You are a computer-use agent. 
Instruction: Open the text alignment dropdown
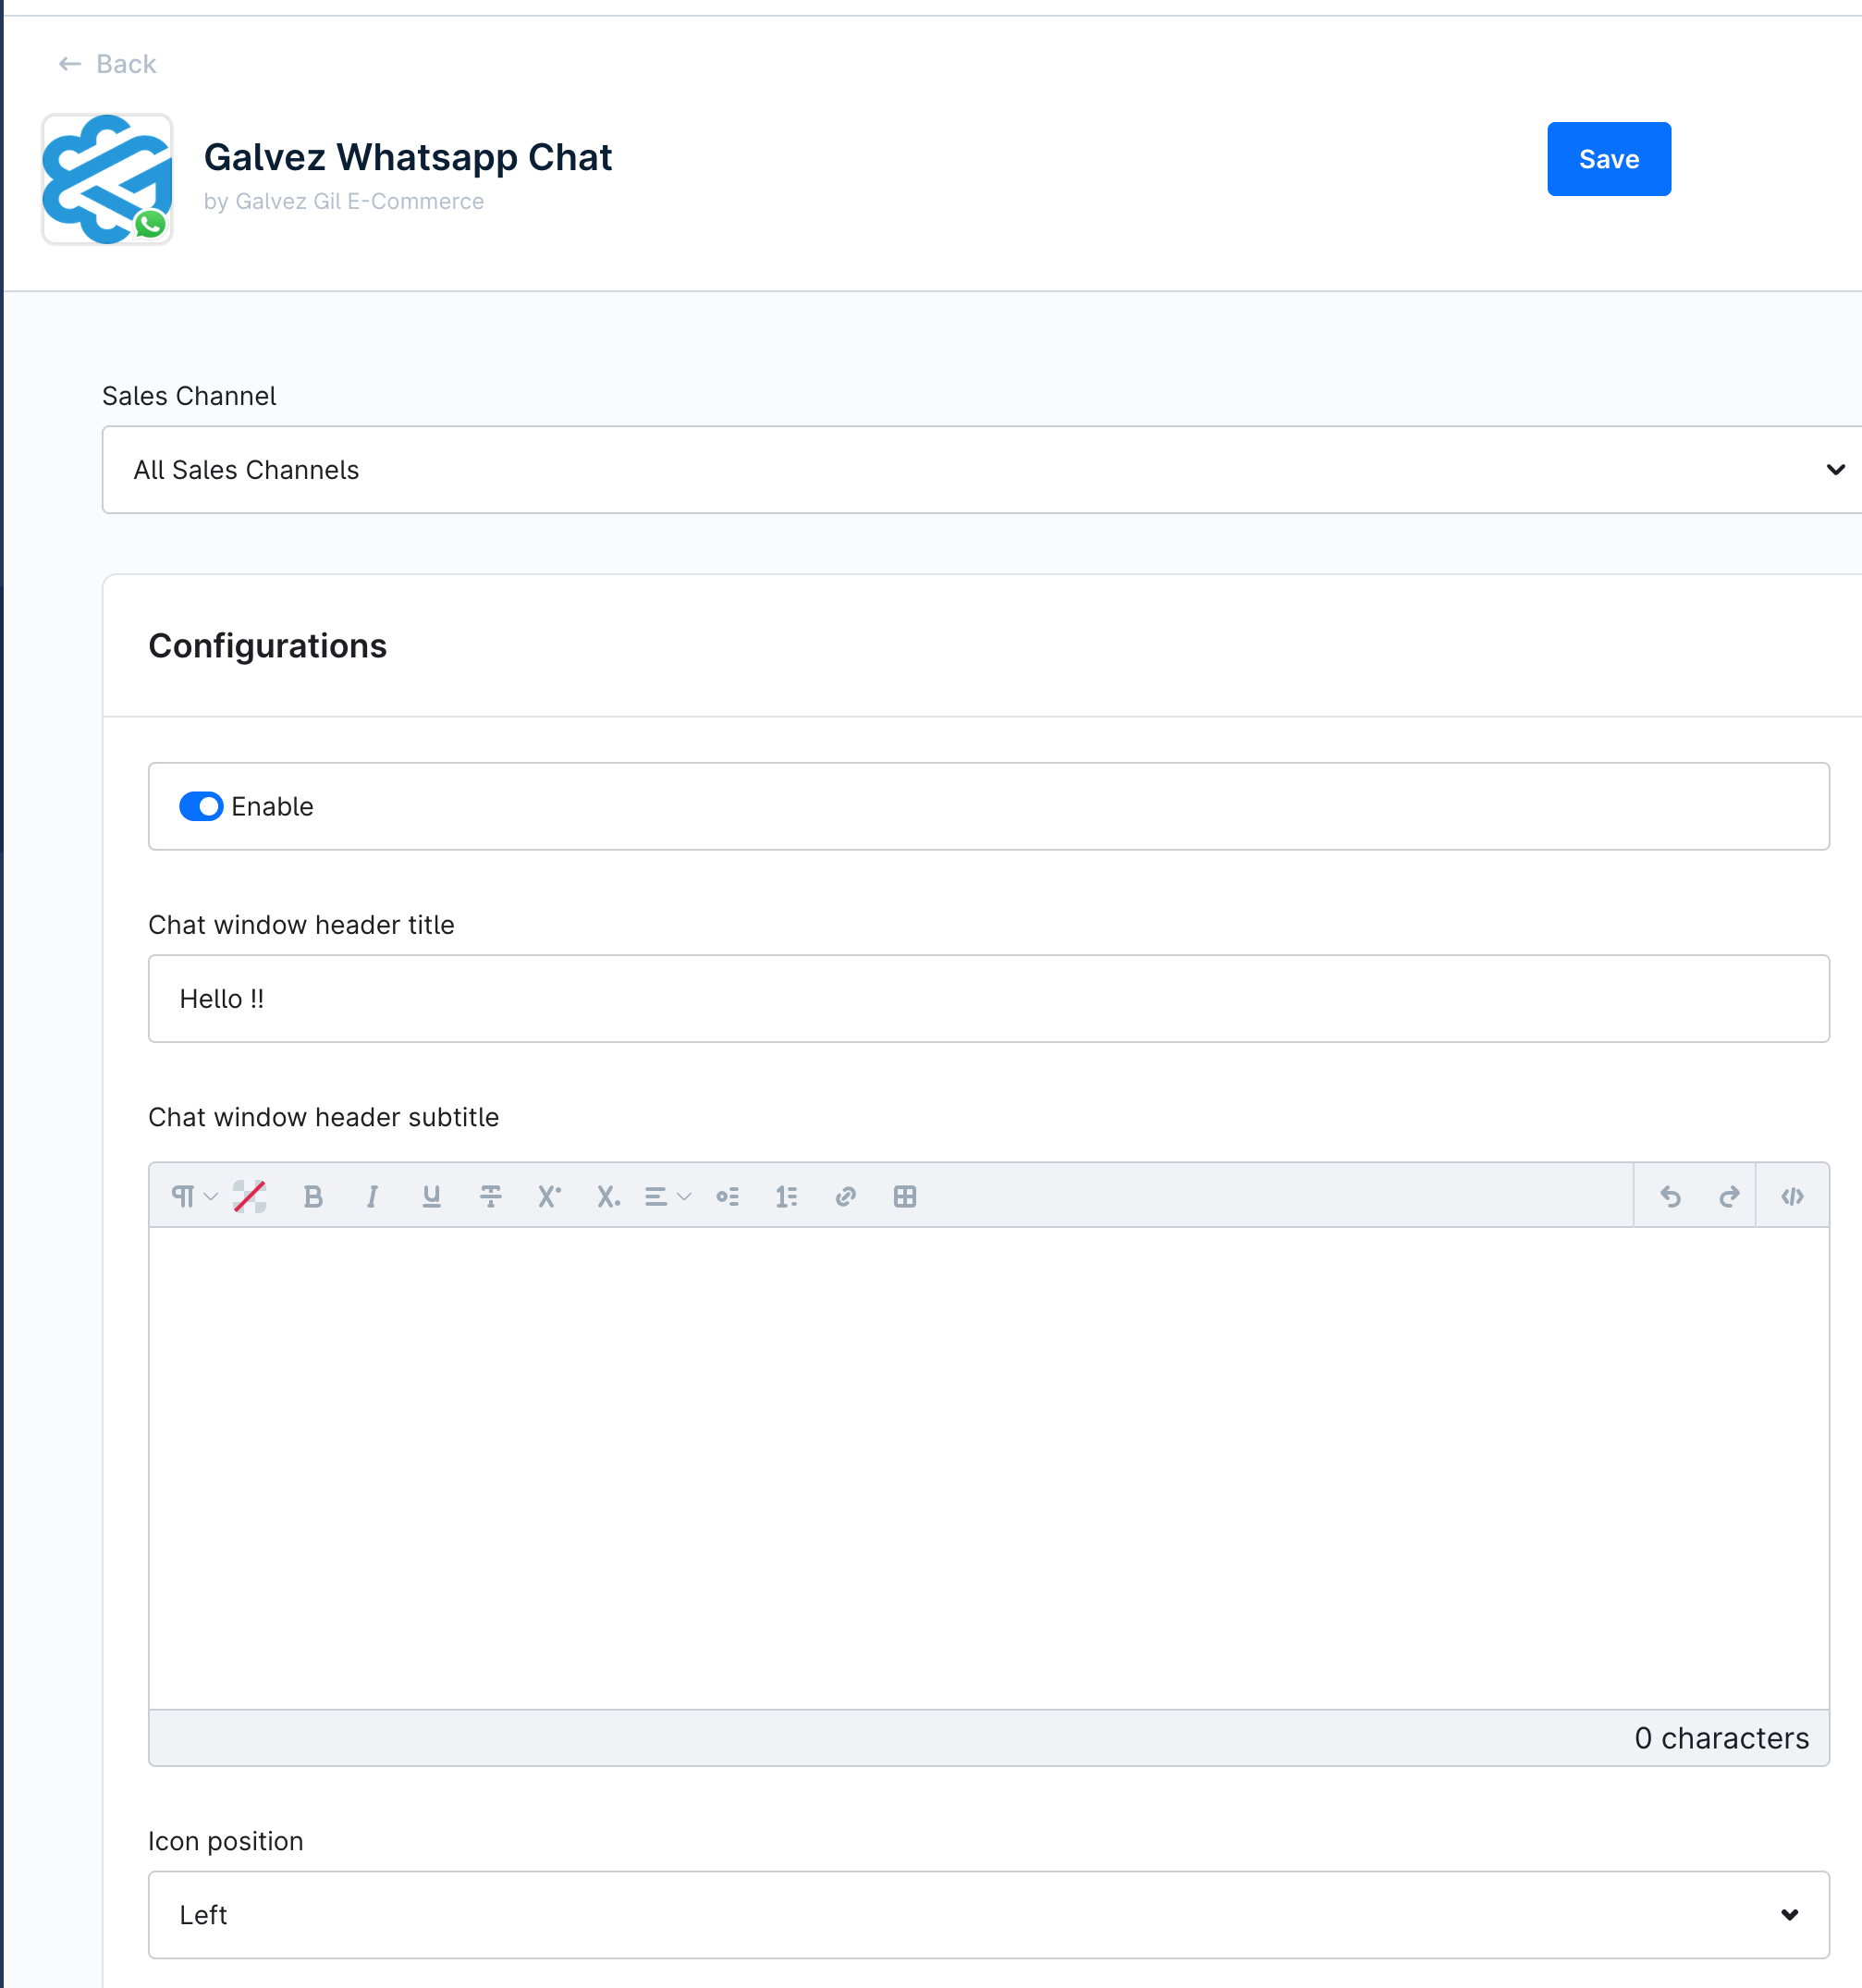pyautogui.click(x=667, y=1196)
